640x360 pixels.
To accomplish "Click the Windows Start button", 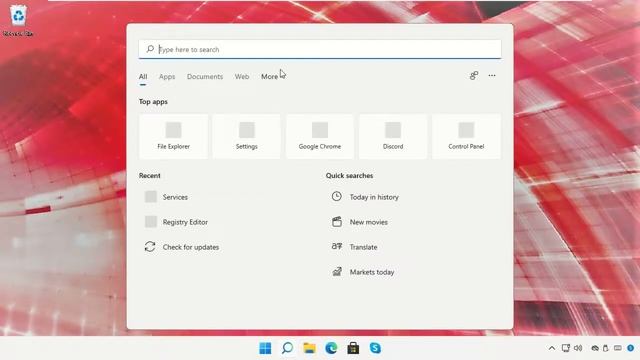I will click(x=265, y=348).
